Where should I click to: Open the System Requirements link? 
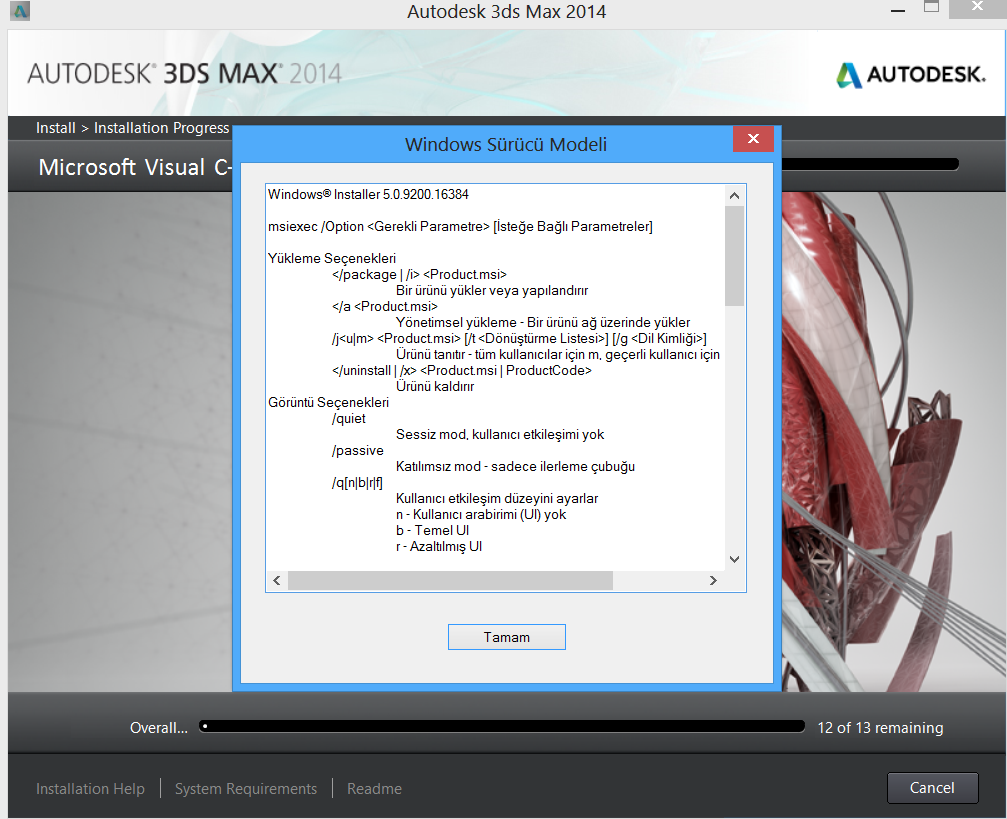click(x=246, y=788)
